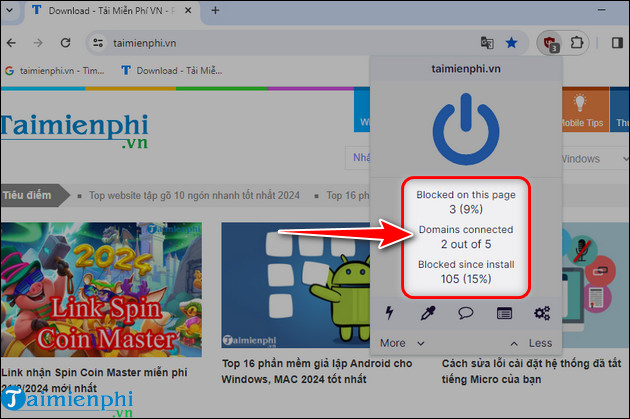Image resolution: width=630 pixels, height=419 pixels.
Task: Open the taimienphi.vn - Tìm... Google bookmark
Action: pos(55,71)
